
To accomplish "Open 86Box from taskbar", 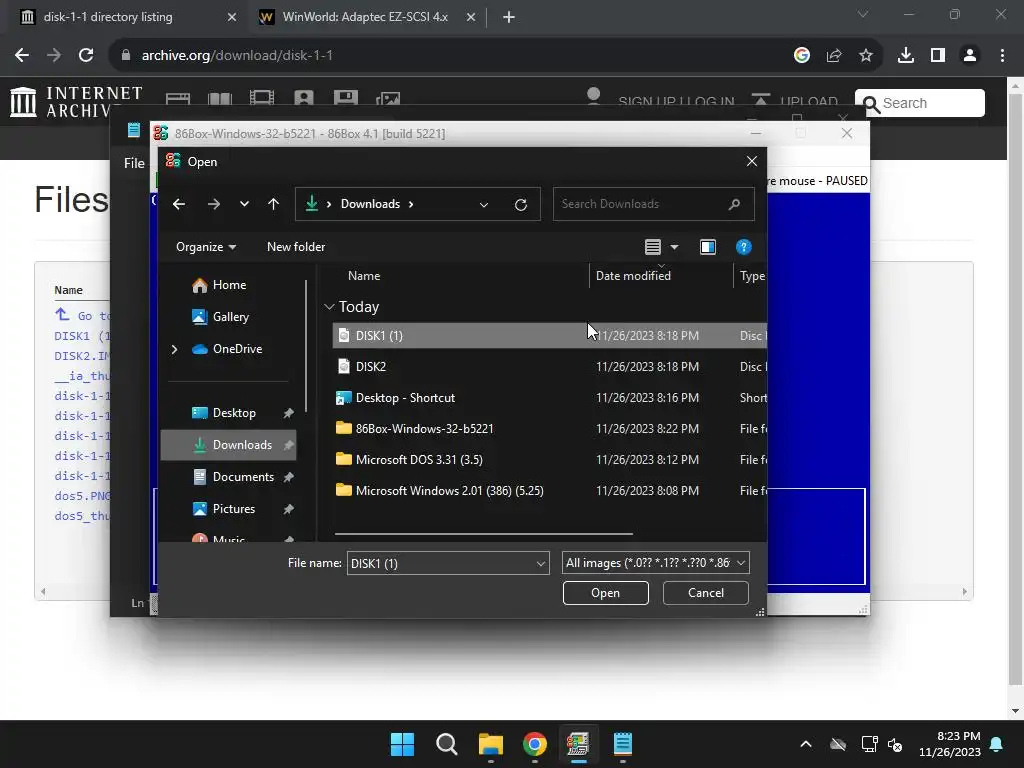I will click(x=579, y=744).
